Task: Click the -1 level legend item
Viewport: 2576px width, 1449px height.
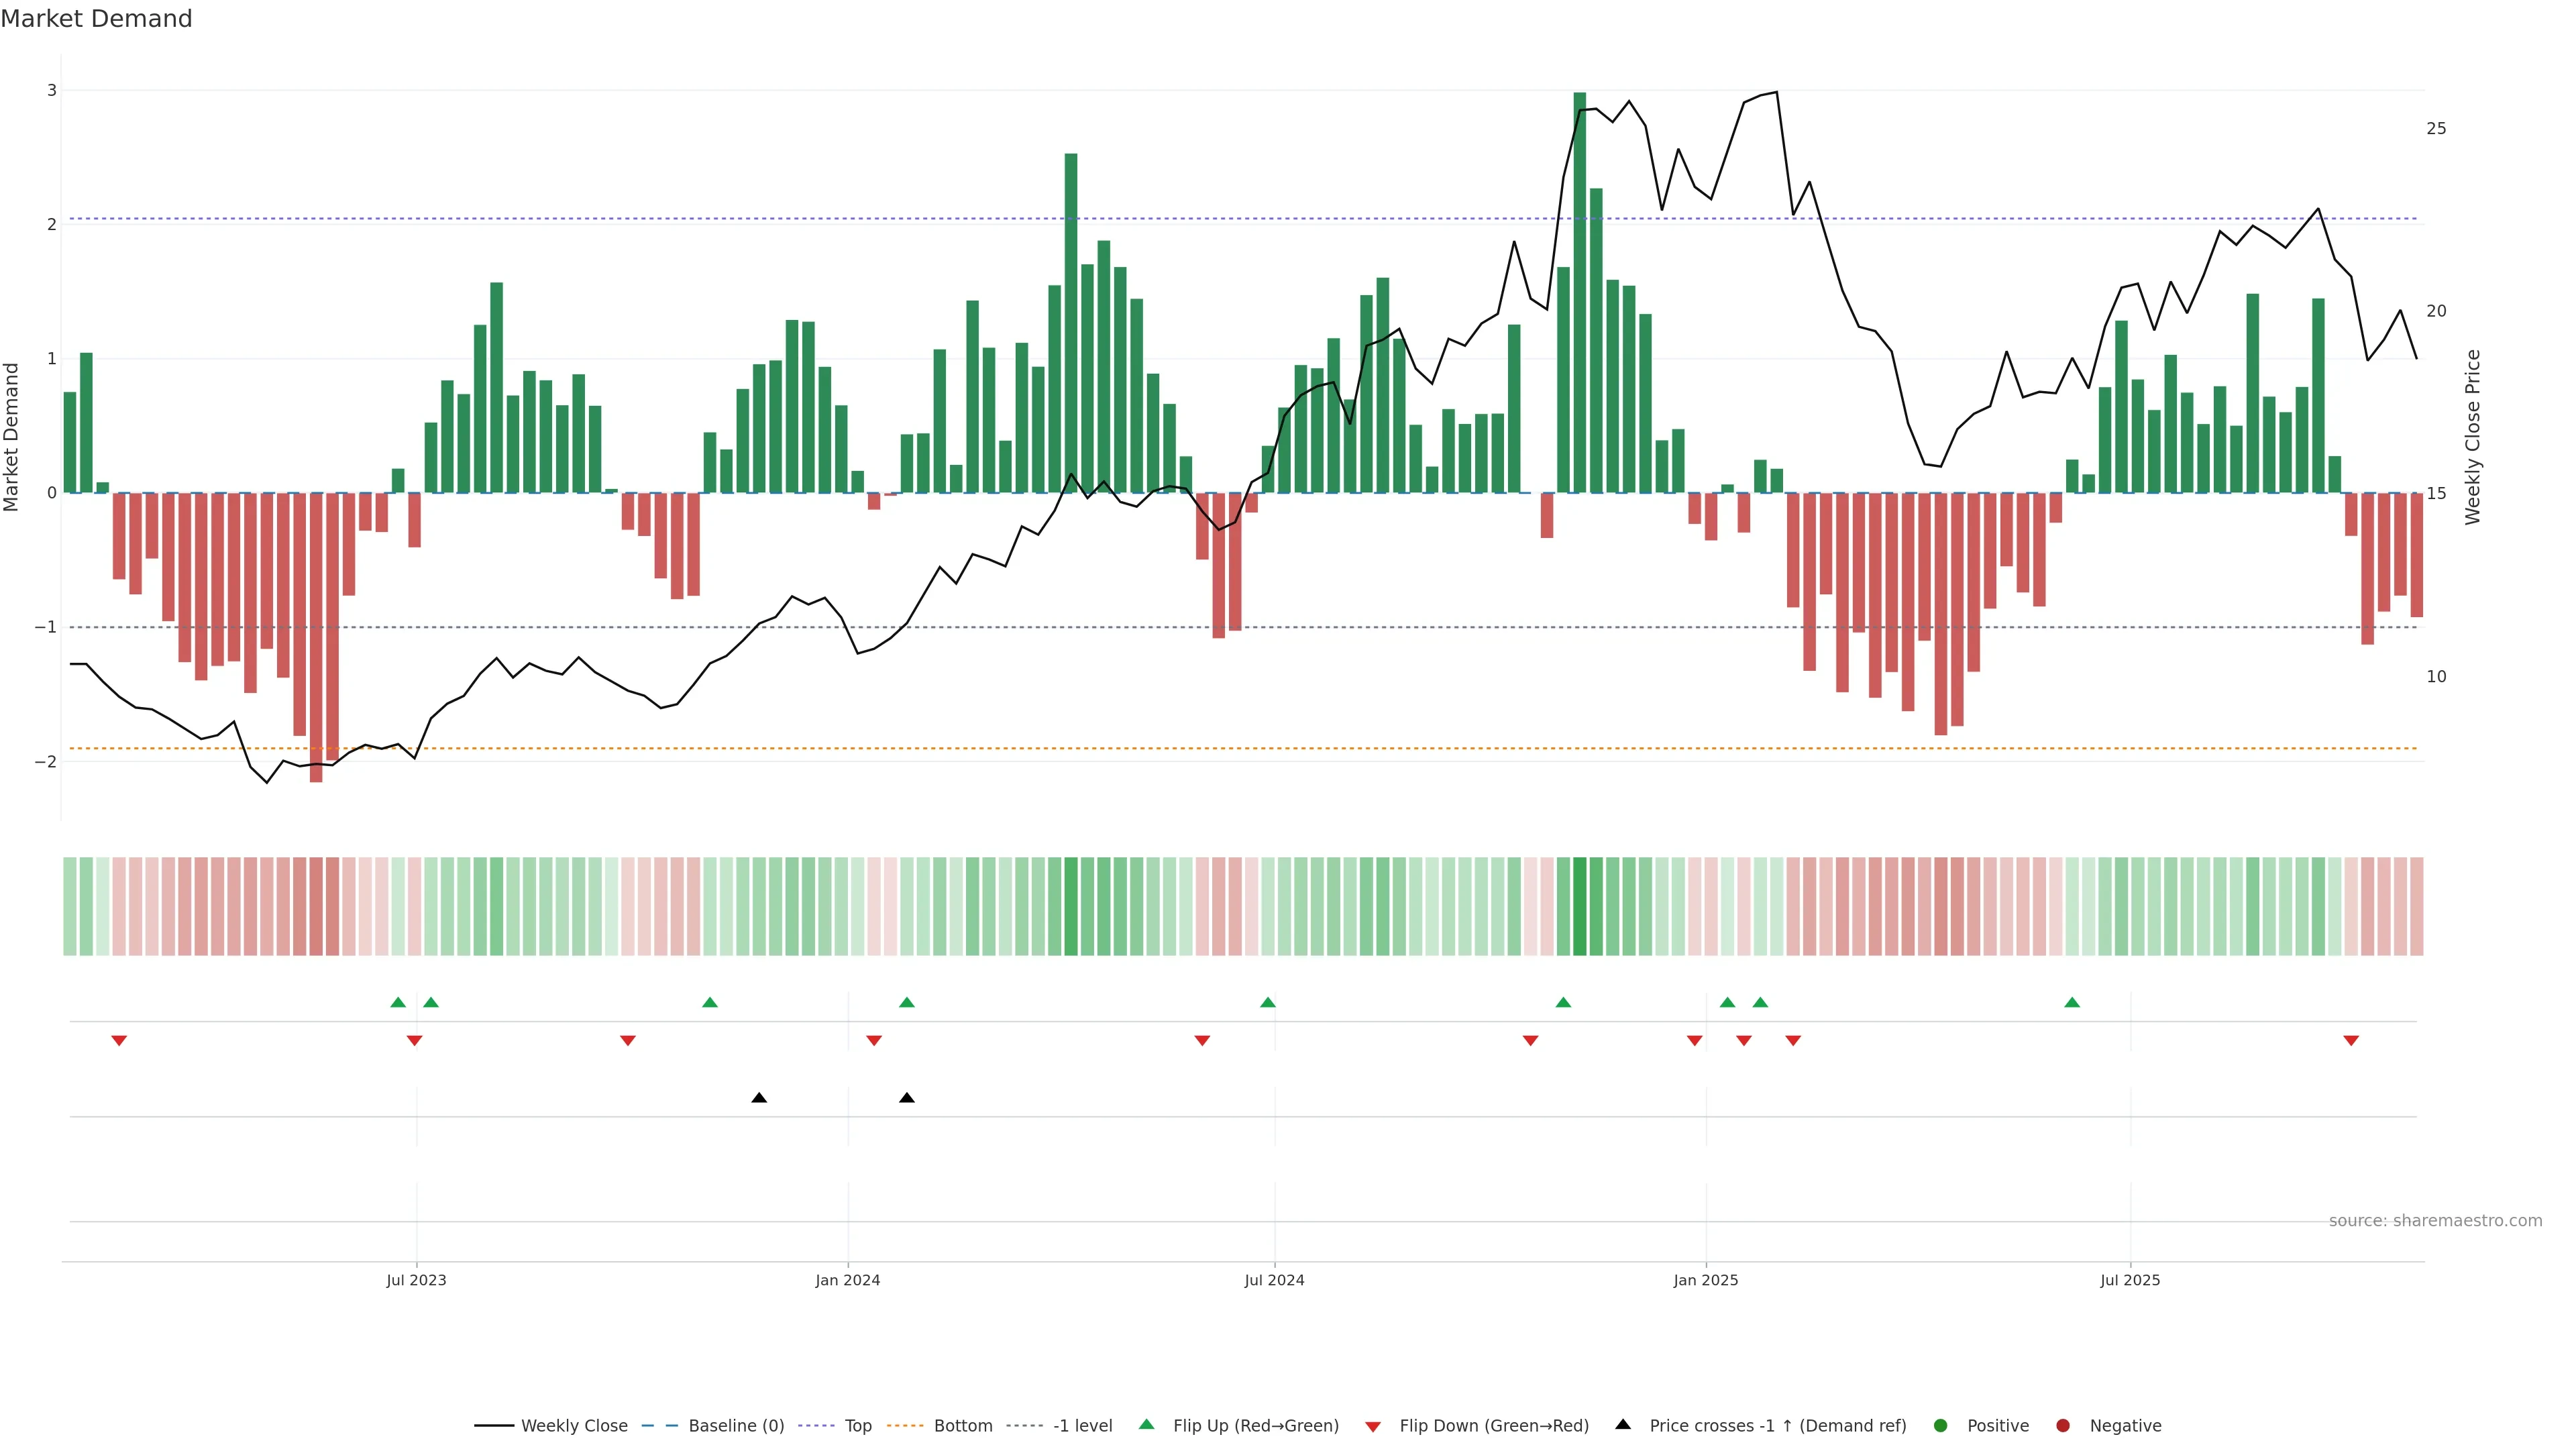Action: point(1082,1425)
